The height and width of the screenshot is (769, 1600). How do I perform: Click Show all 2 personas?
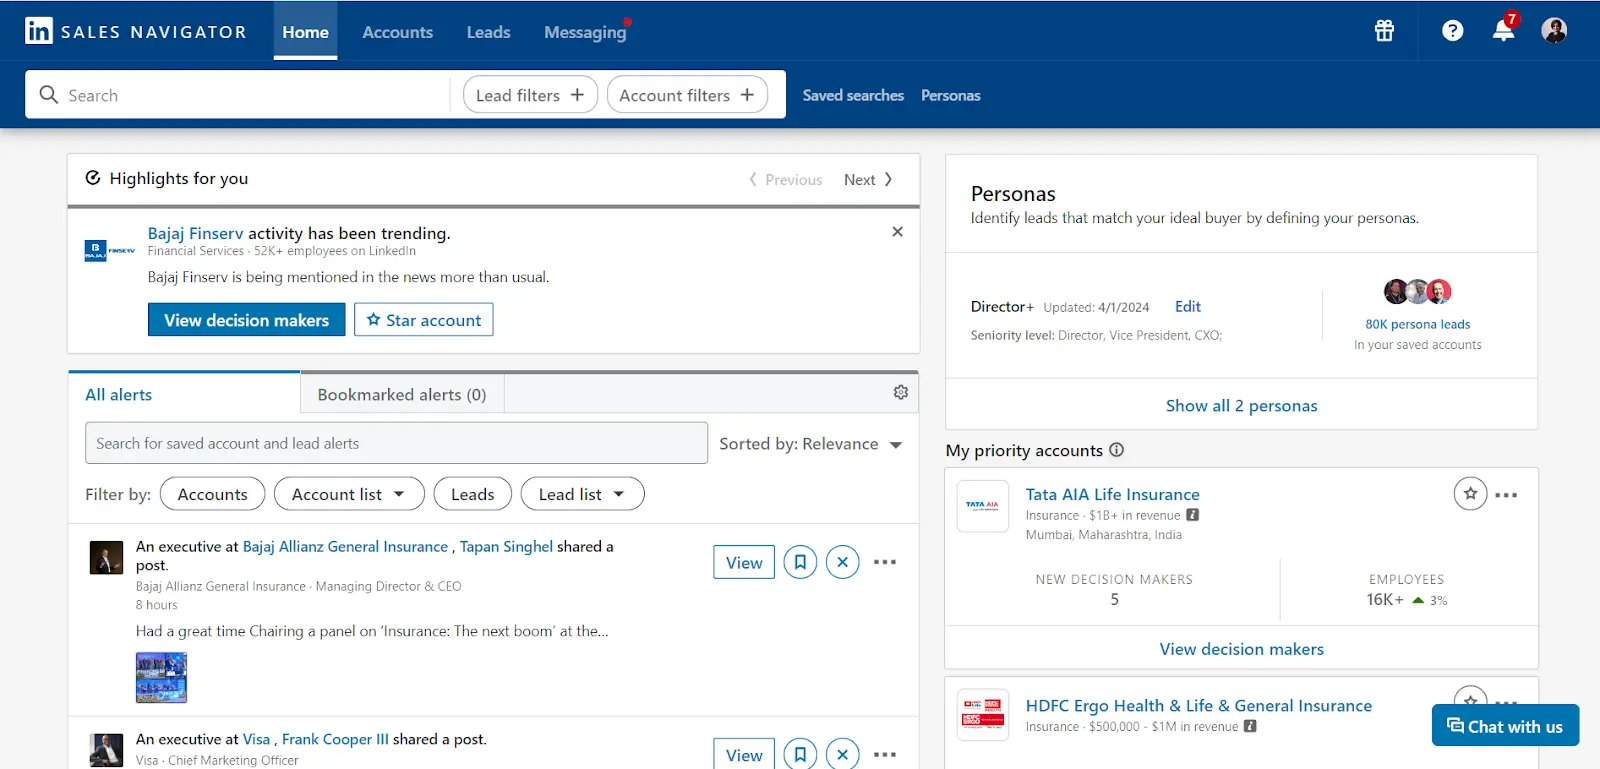pos(1241,405)
